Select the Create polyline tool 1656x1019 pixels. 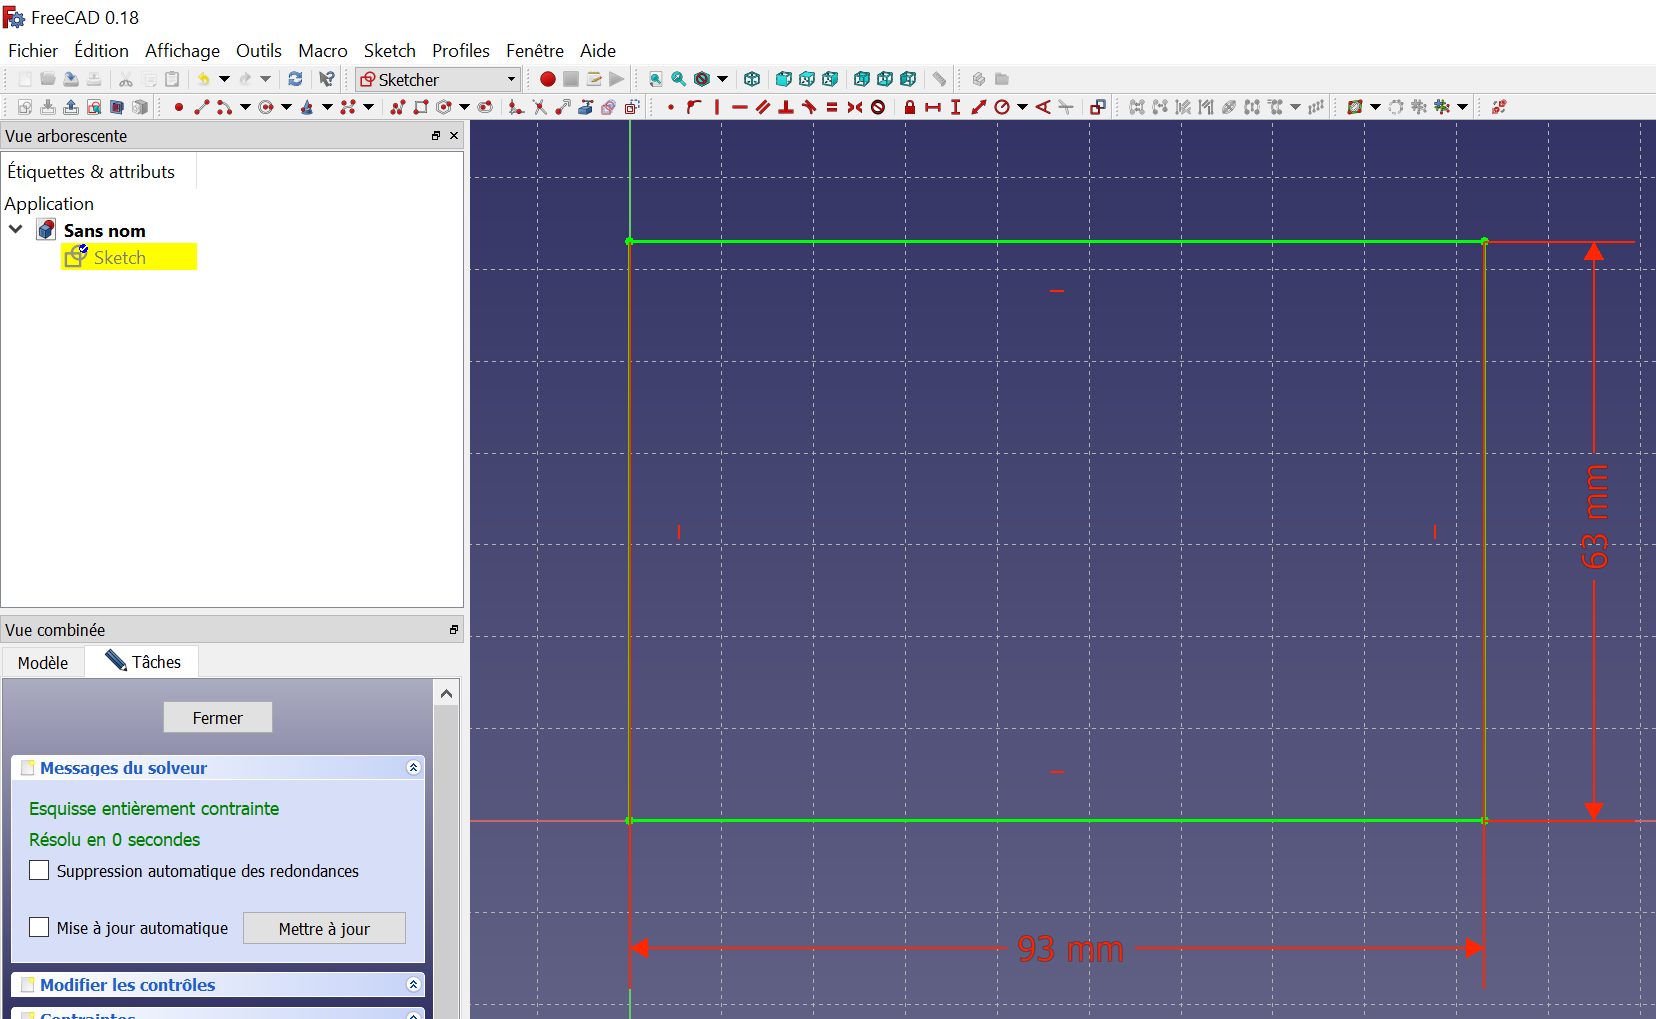pos(398,107)
